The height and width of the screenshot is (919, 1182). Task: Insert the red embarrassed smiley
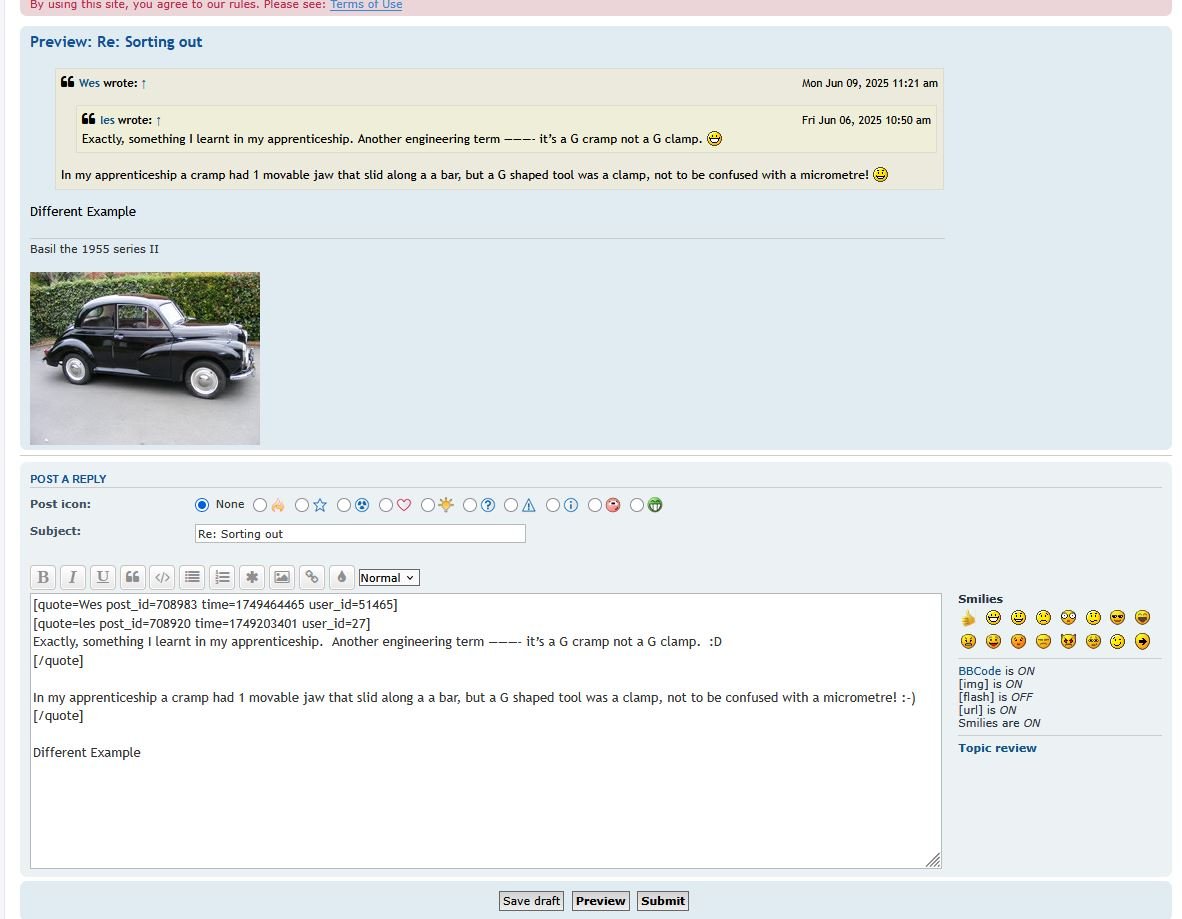(x=1018, y=642)
